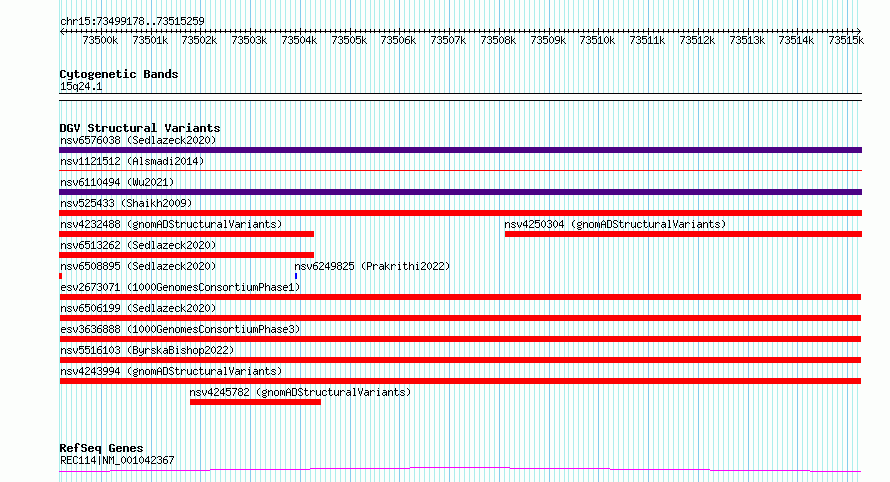This screenshot has height=482, width=890.
Task: Click the short red bar under nsv4245782
Action: (255, 402)
